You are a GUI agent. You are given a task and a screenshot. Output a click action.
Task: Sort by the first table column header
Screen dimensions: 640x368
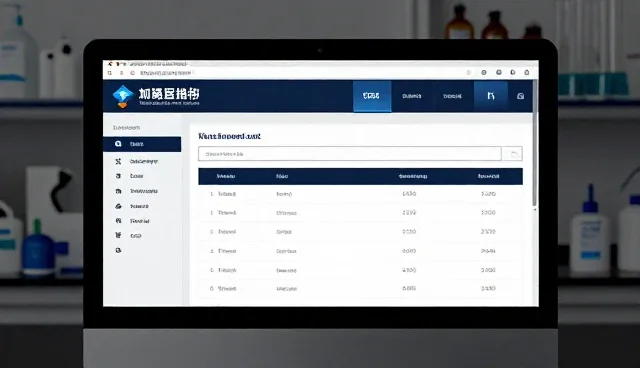pyautogui.click(x=226, y=176)
